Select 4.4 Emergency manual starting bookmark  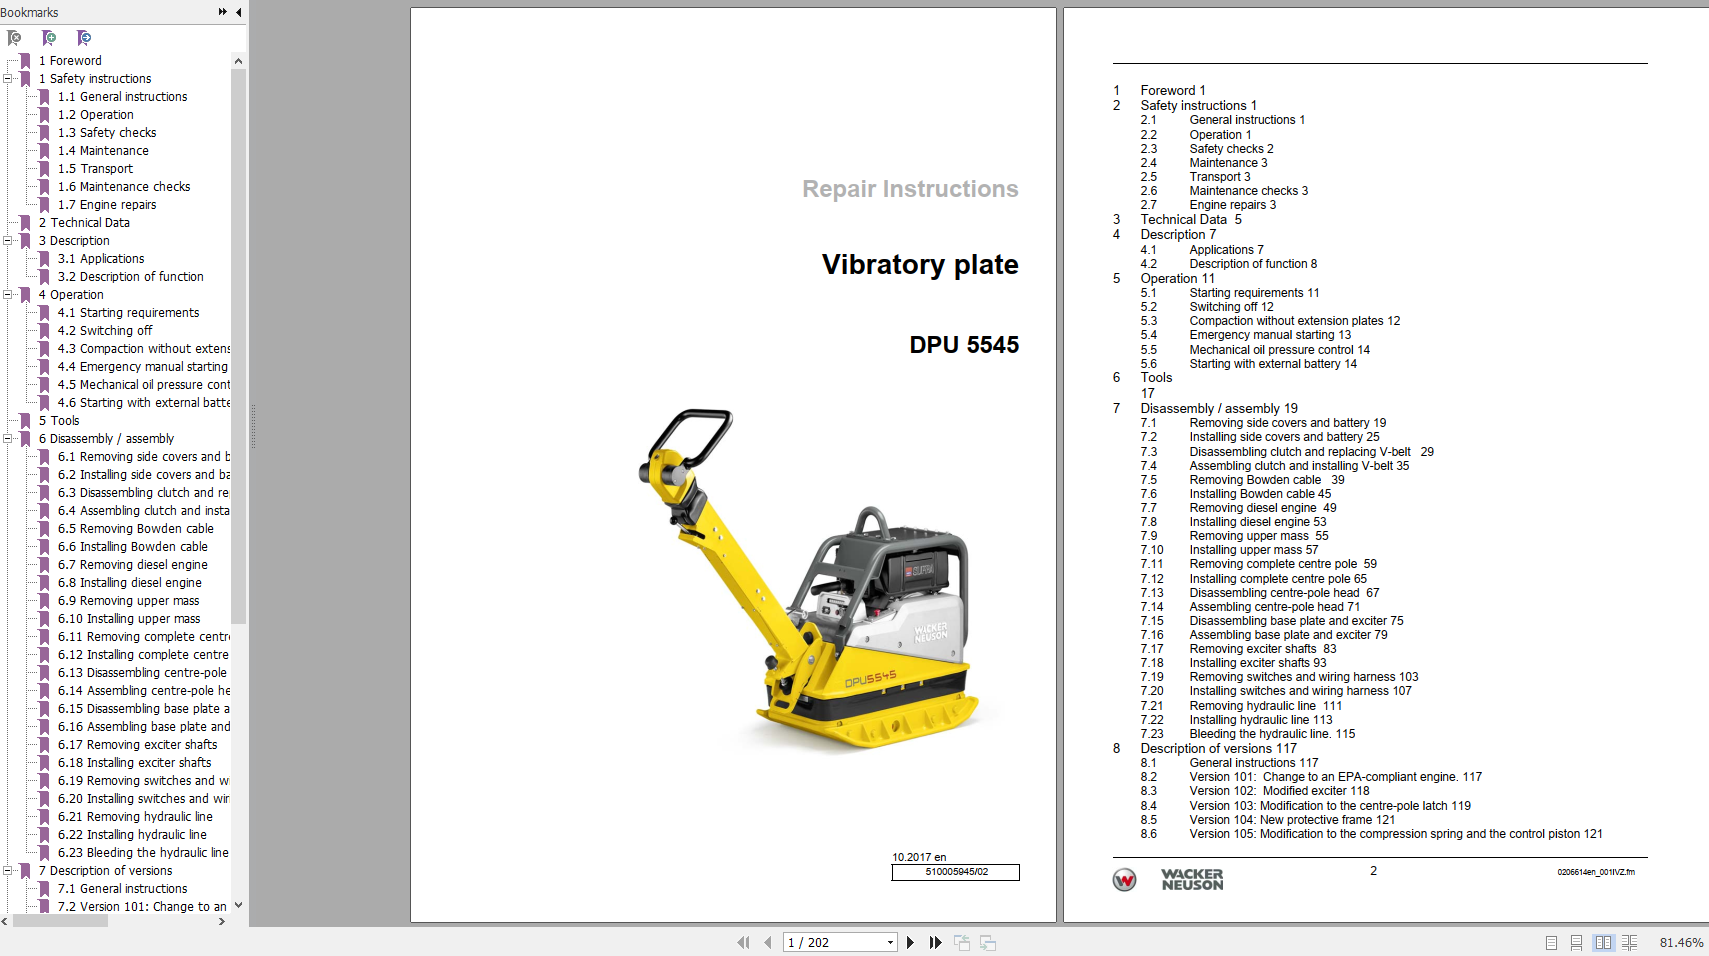(x=143, y=366)
